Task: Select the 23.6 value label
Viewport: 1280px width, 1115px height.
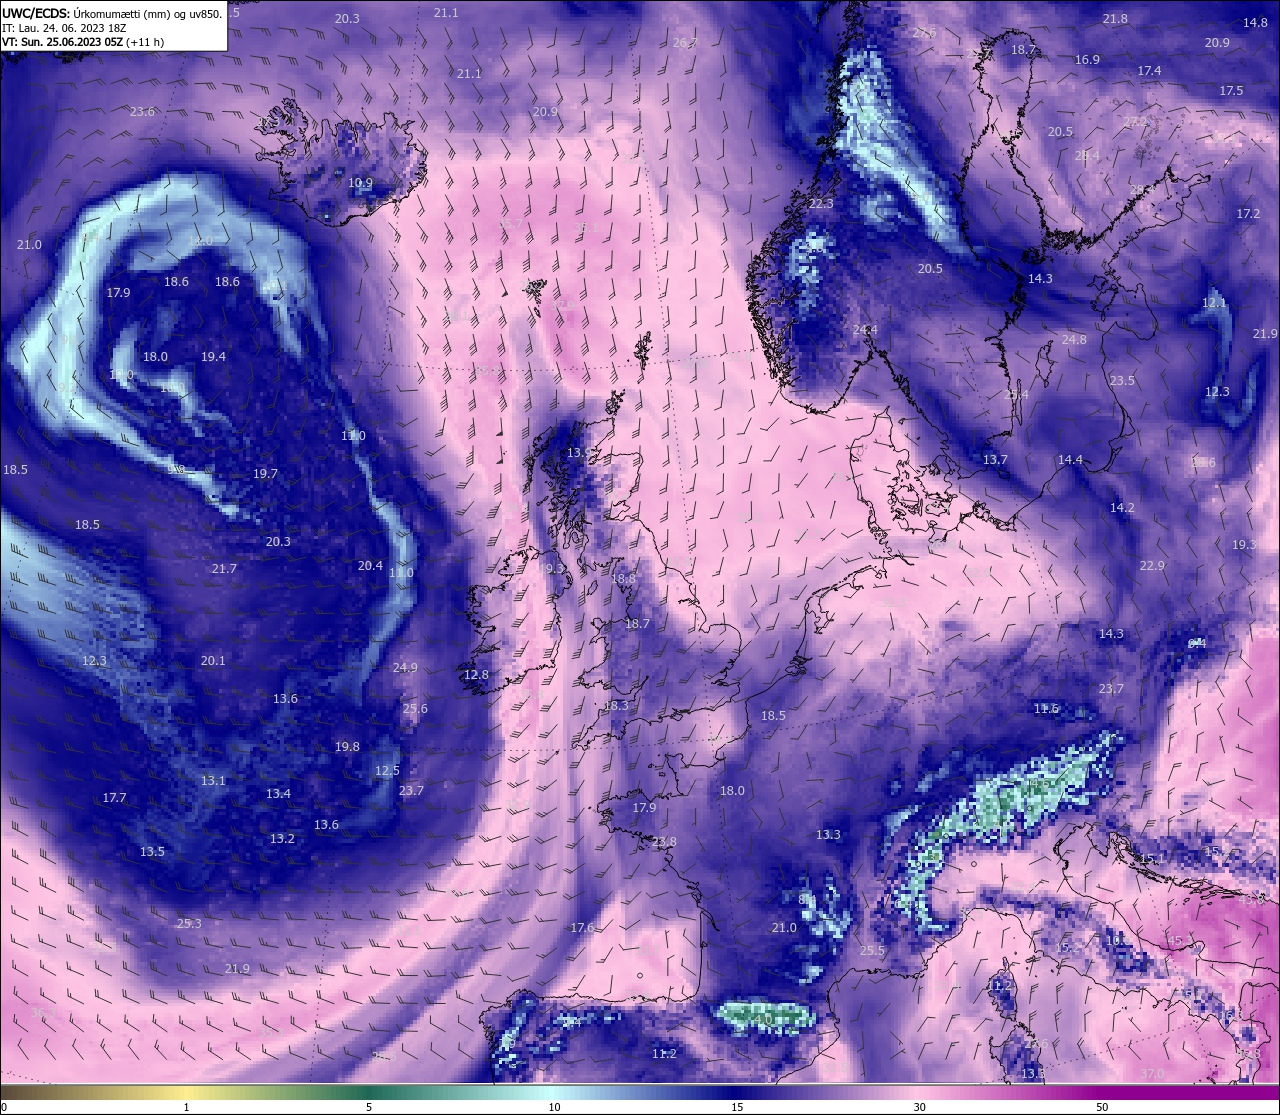Action: [x=142, y=112]
